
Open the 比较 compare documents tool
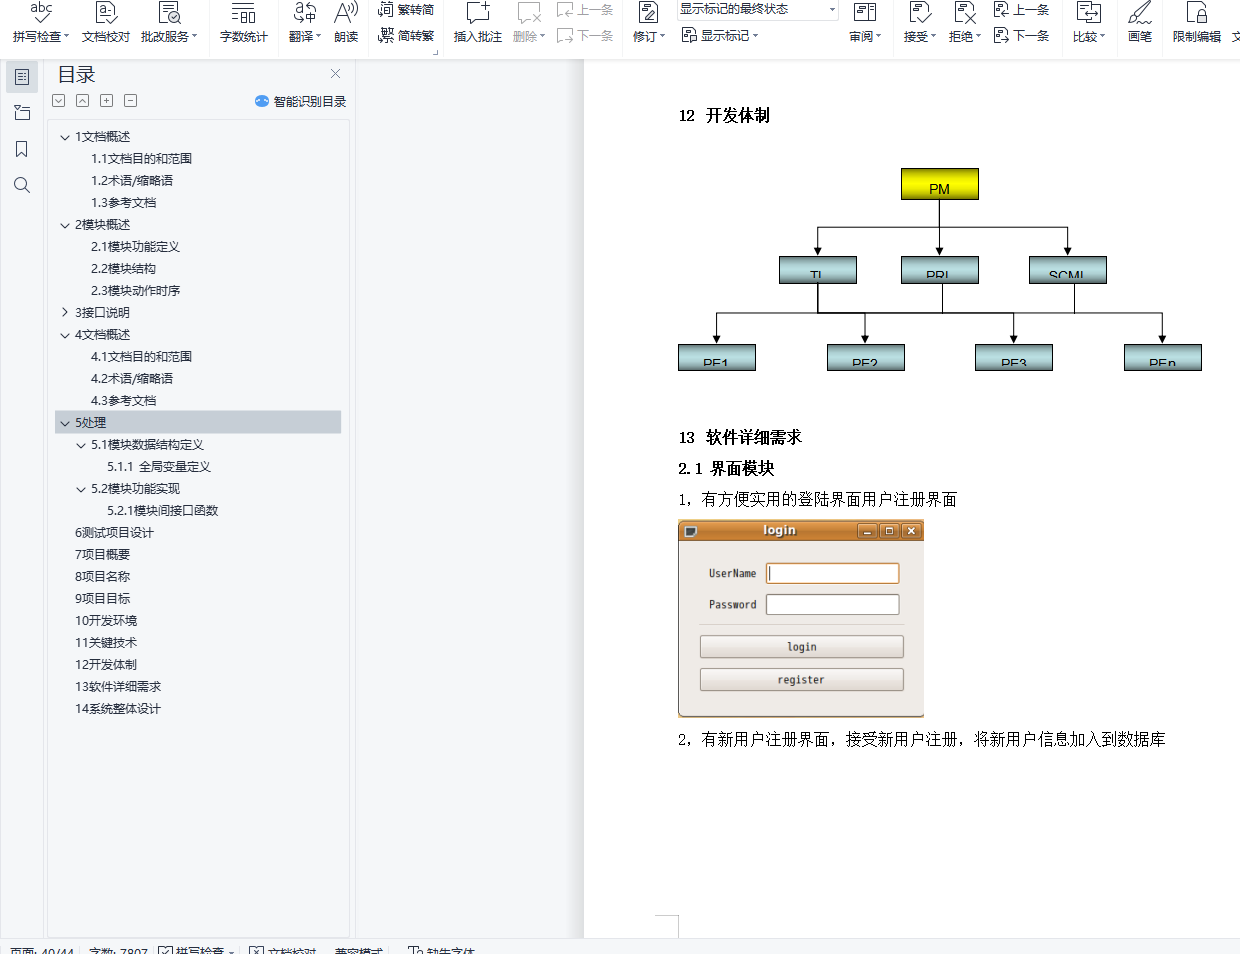(x=1088, y=22)
